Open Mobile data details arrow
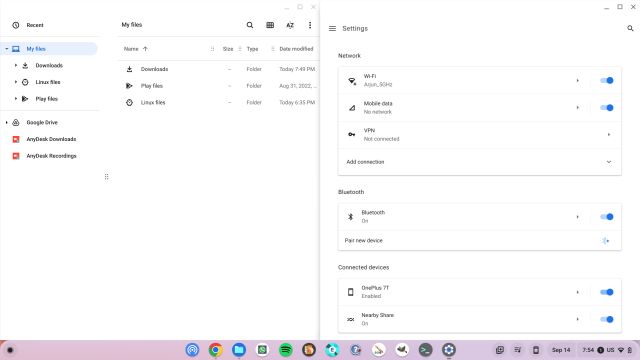Screen dimensions: 640x360 click(578, 108)
